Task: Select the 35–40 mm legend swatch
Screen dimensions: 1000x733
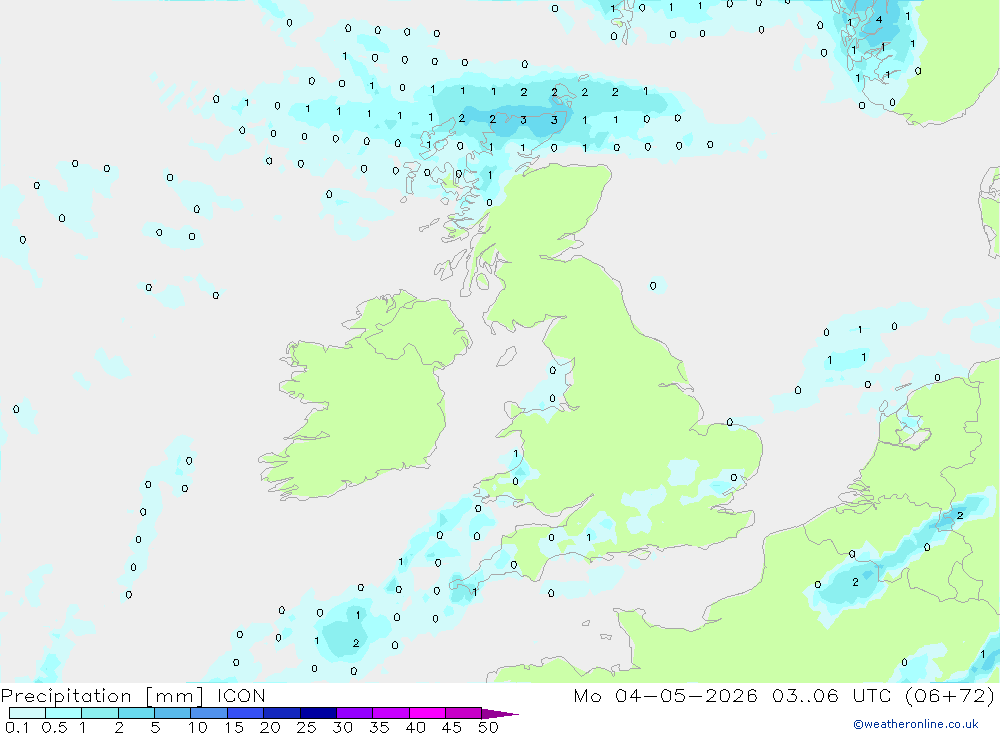Action: (x=391, y=713)
